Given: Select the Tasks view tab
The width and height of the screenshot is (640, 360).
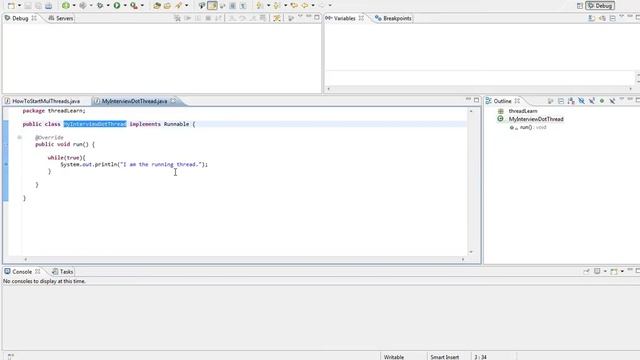Looking at the screenshot, I should pyautogui.click(x=62, y=271).
